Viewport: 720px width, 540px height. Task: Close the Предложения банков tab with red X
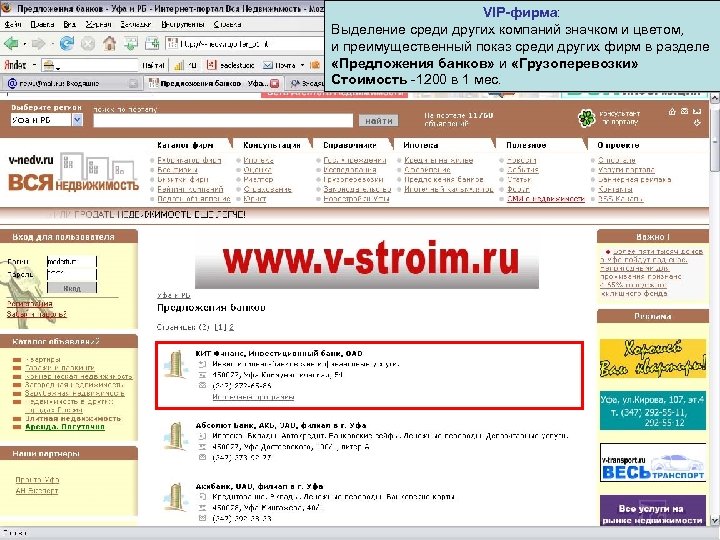275,84
